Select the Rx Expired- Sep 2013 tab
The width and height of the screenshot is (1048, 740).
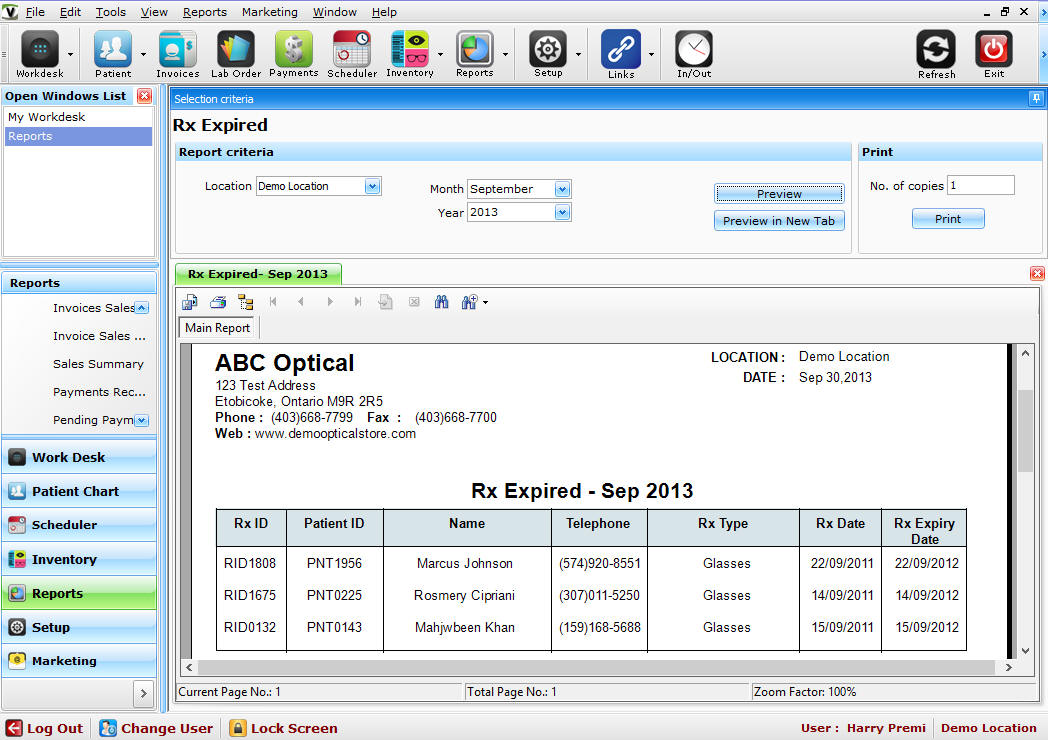point(258,274)
